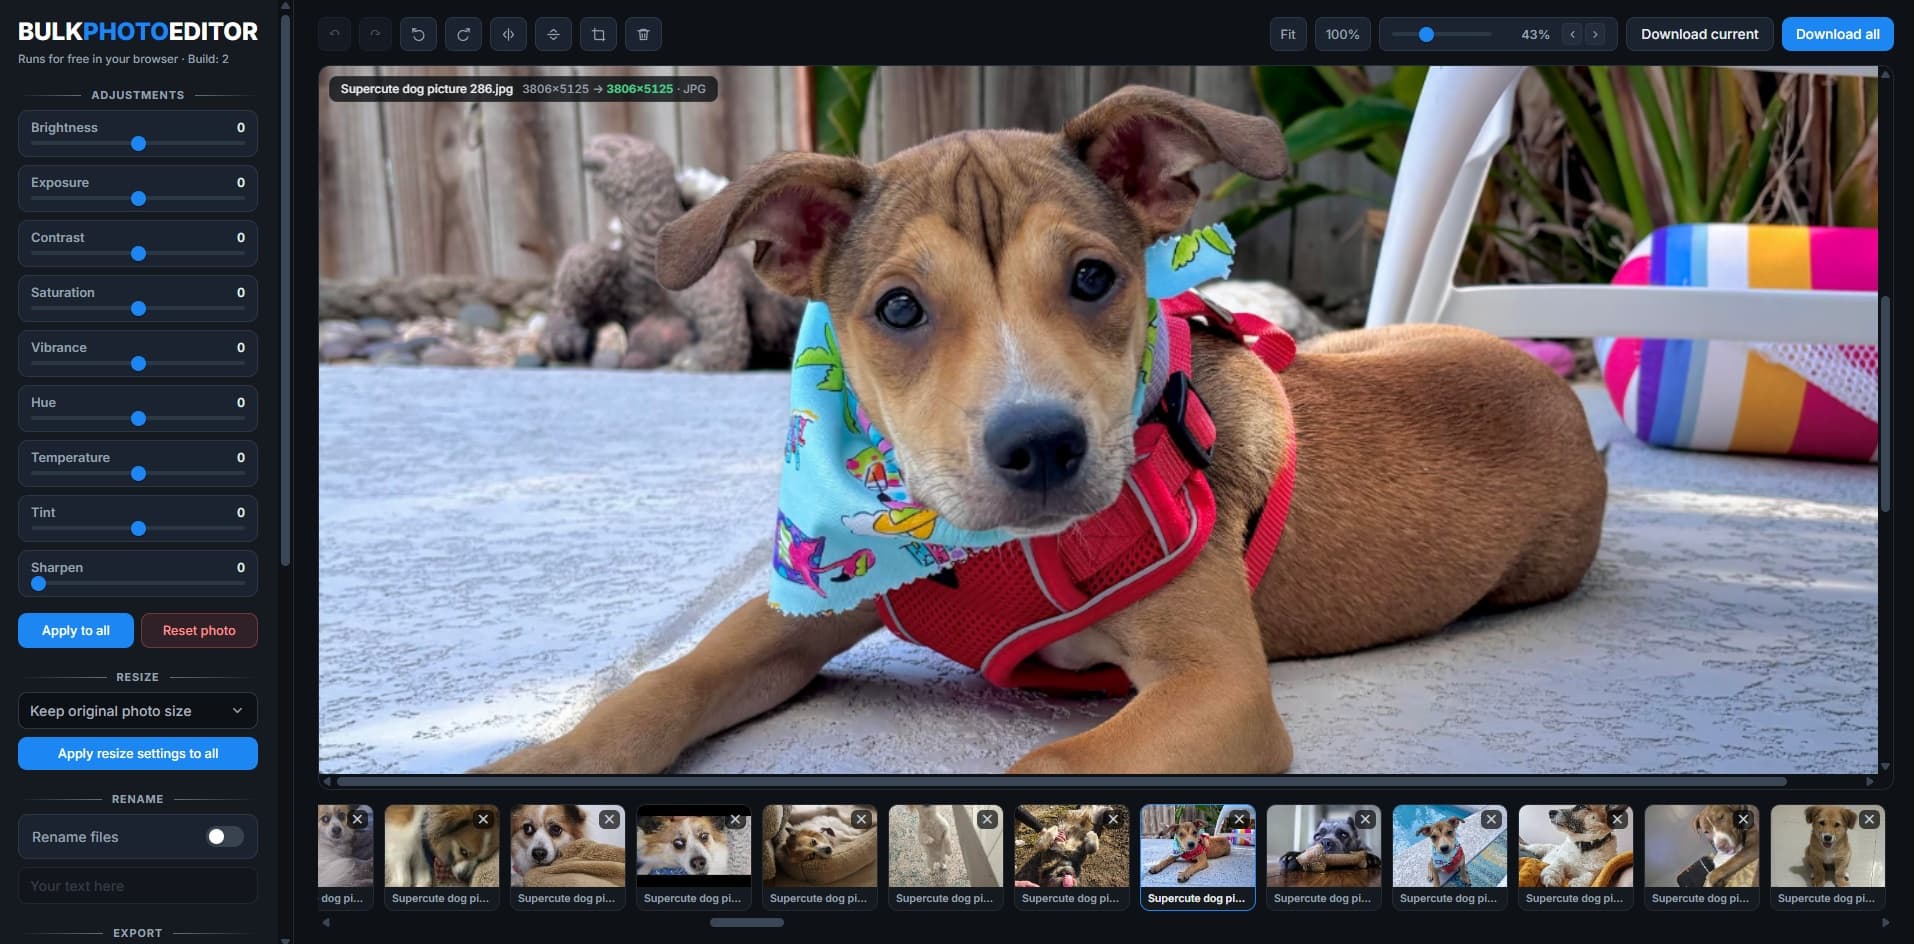Select the gray dog chewing toy thumbnail
Viewport: 1914px width, 944px height.
pos(1323,858)
